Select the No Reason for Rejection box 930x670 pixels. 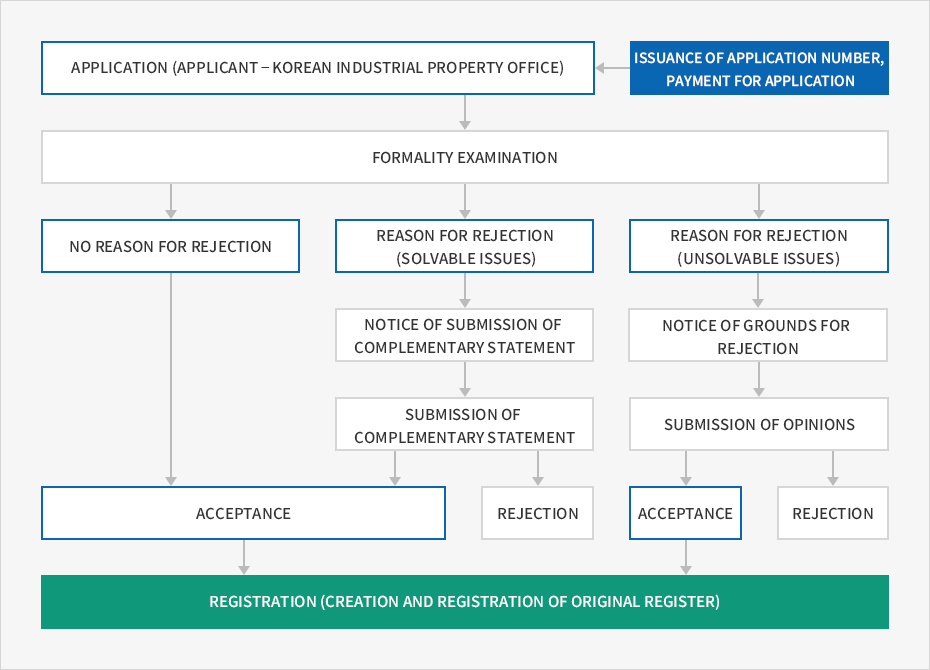pos(170,246)
